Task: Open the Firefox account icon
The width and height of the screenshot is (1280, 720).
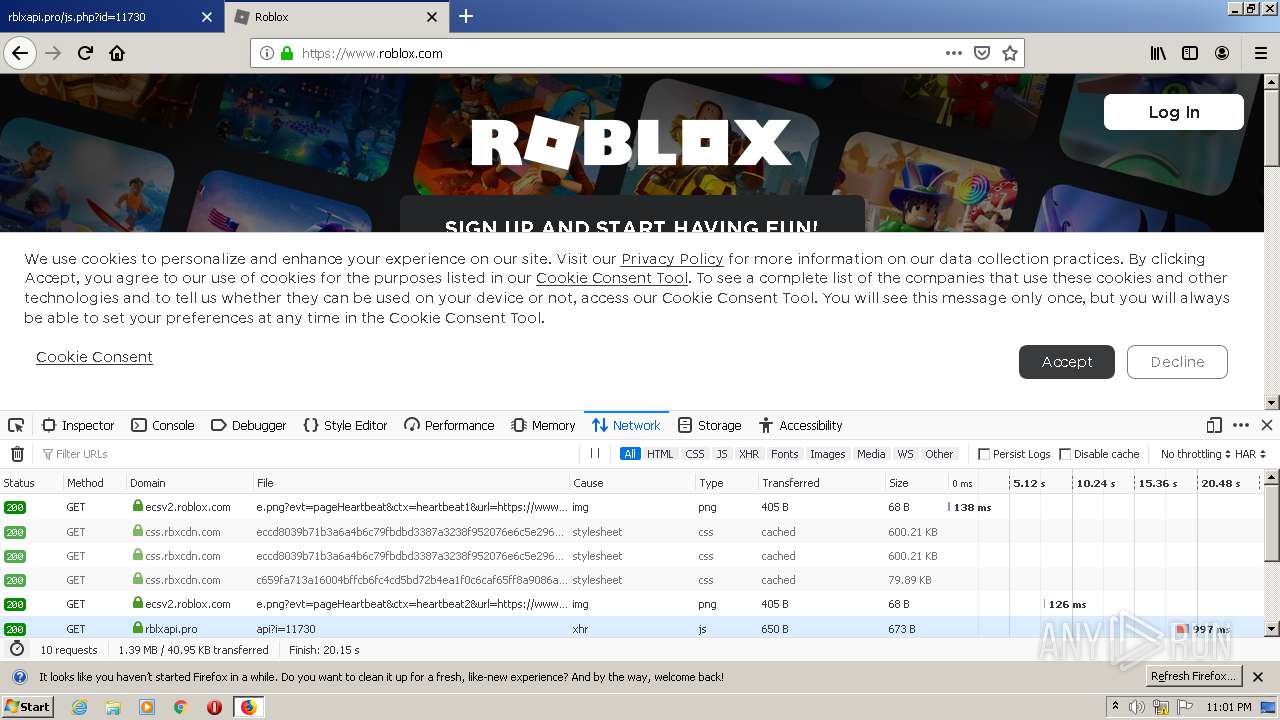Action: [1222, 53]
